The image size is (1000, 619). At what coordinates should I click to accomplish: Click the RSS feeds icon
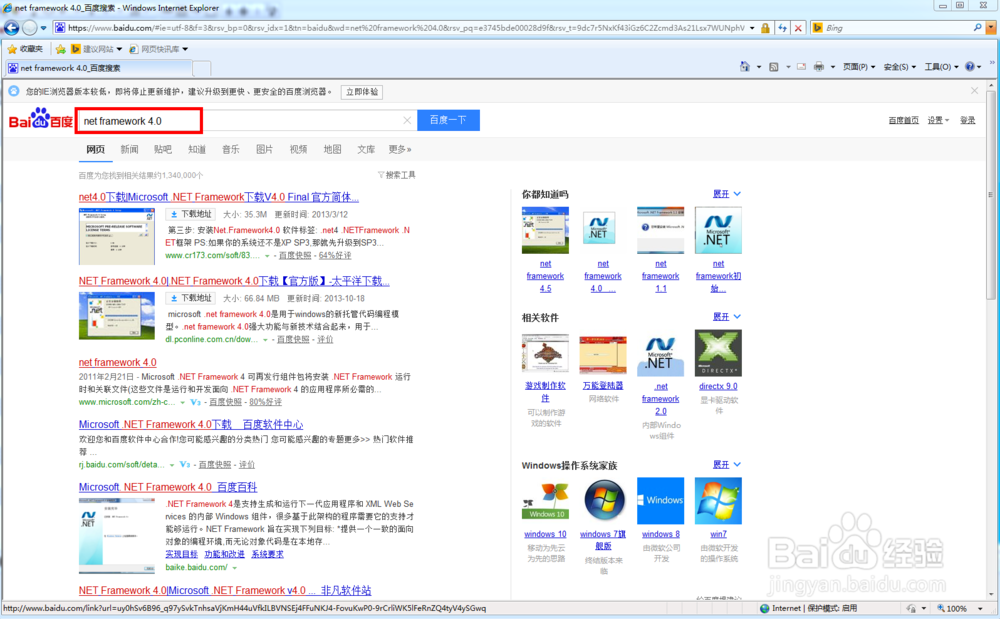[x=774, y=66]
